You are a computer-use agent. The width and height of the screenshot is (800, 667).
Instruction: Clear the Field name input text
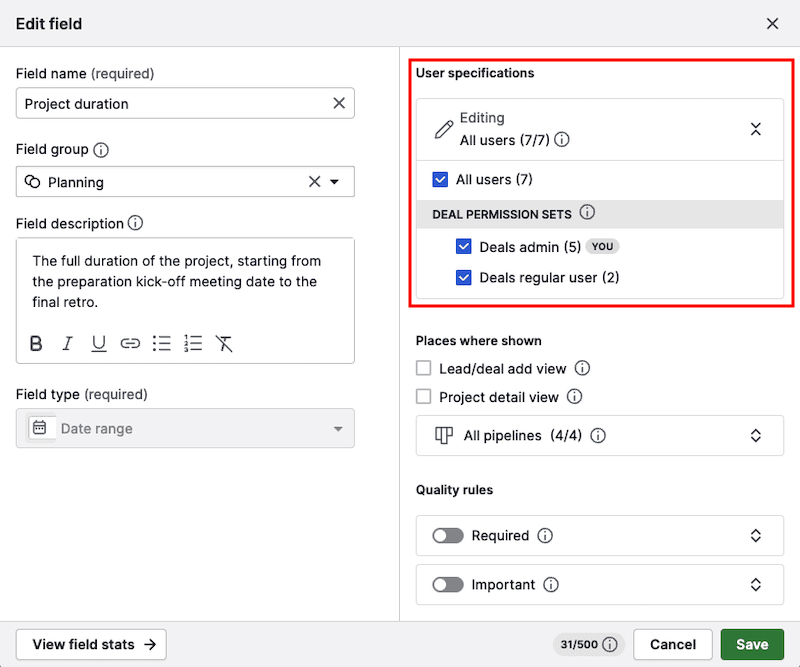pos(339,103)
